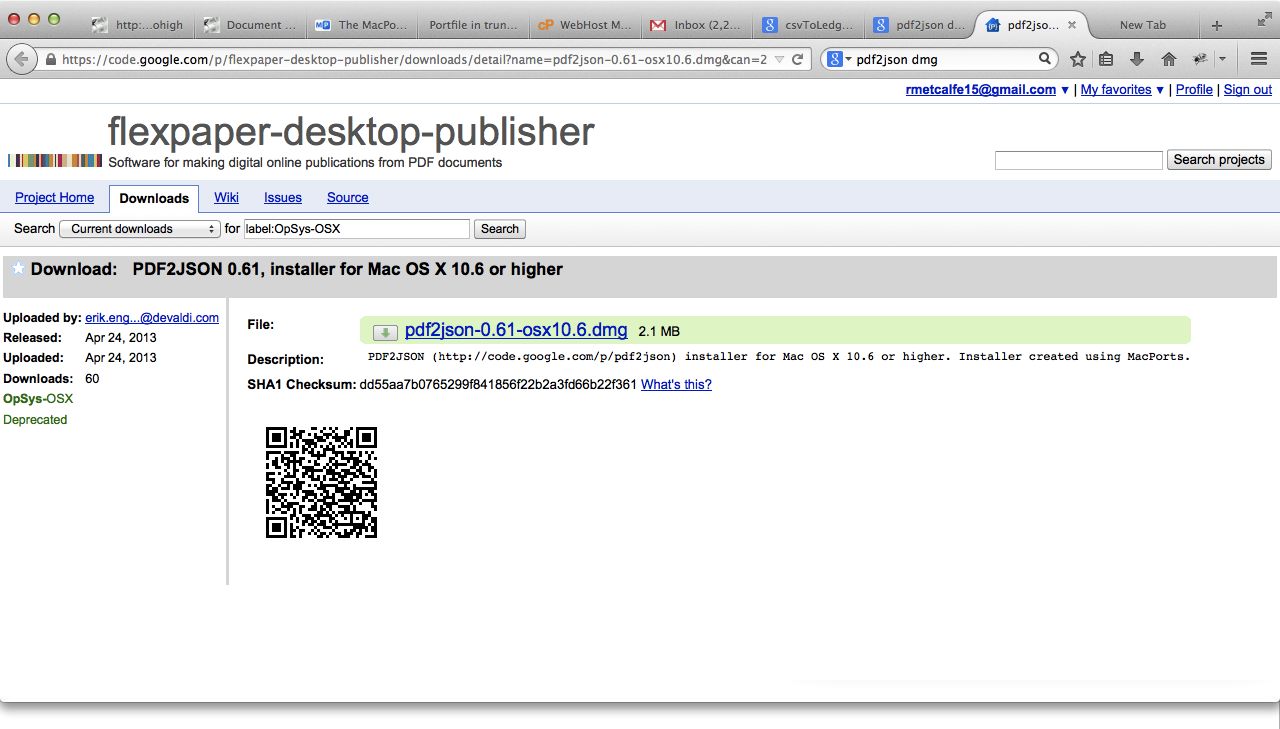1280x729 pixels.
Task: Select the Downloads tab
Action: coord(154,198)
